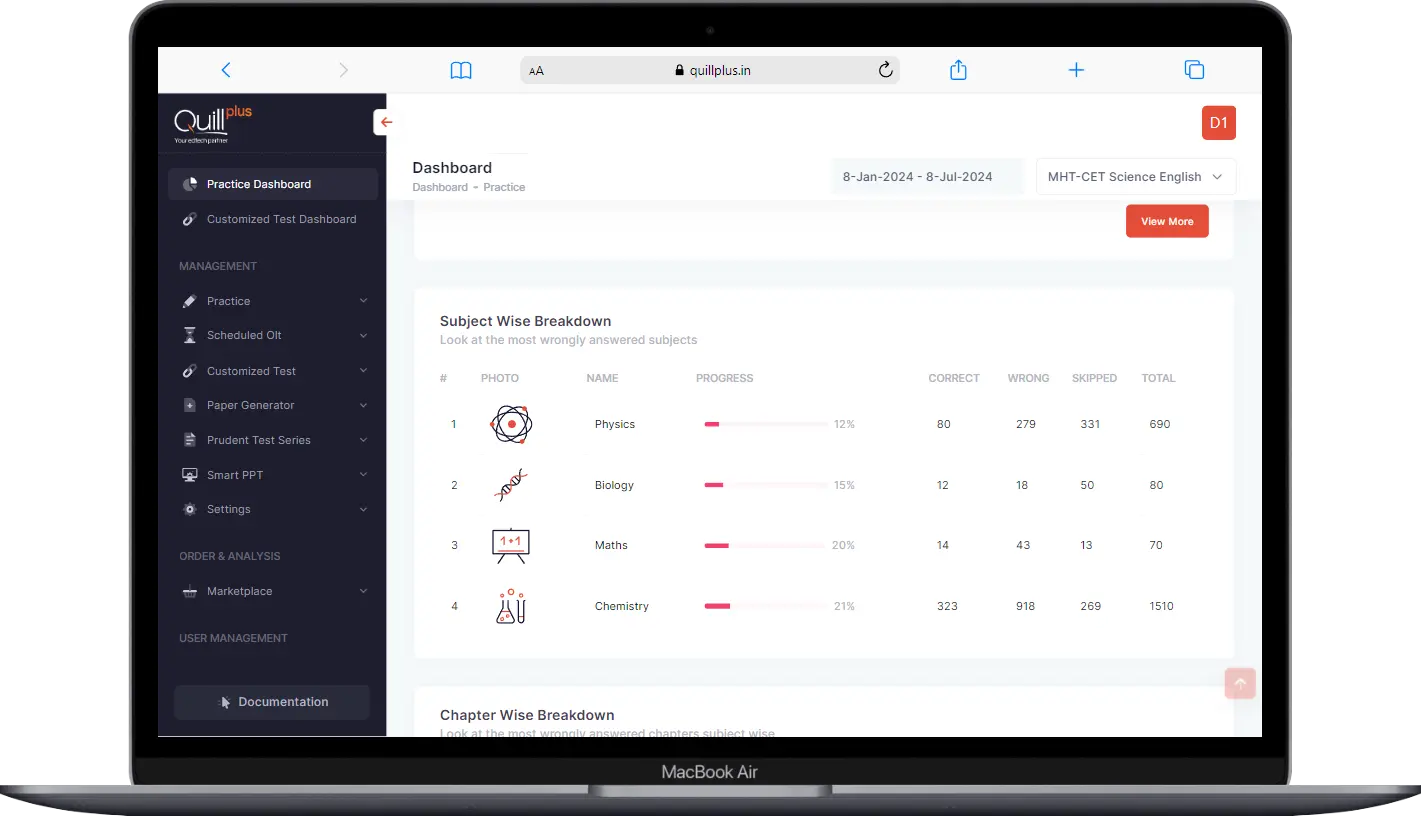Screen dimensions: 1421x816
Task: Reload page with the refresh icon
Action: [885, 70]
